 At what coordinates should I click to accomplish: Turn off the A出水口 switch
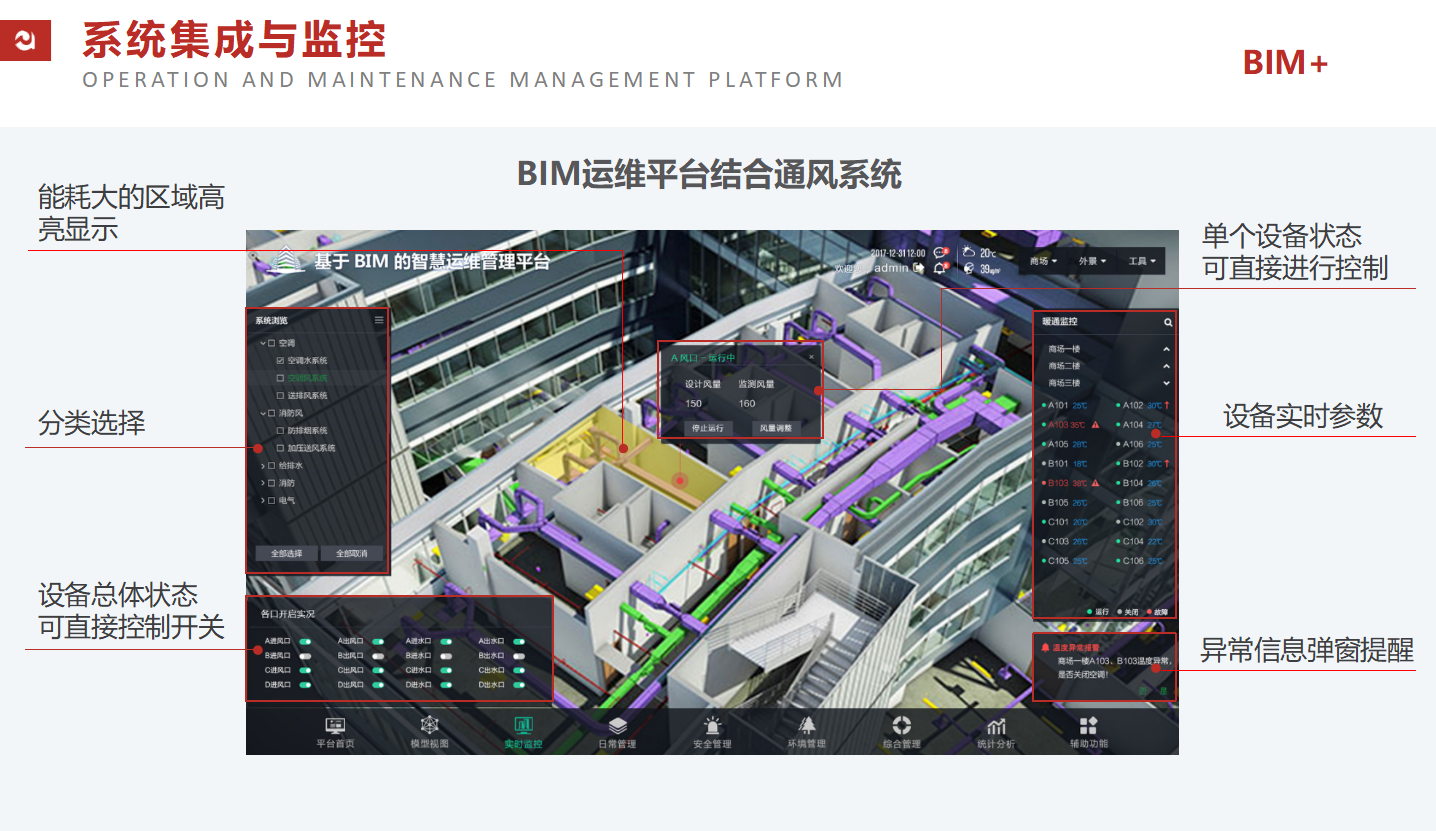coord(518,642)
